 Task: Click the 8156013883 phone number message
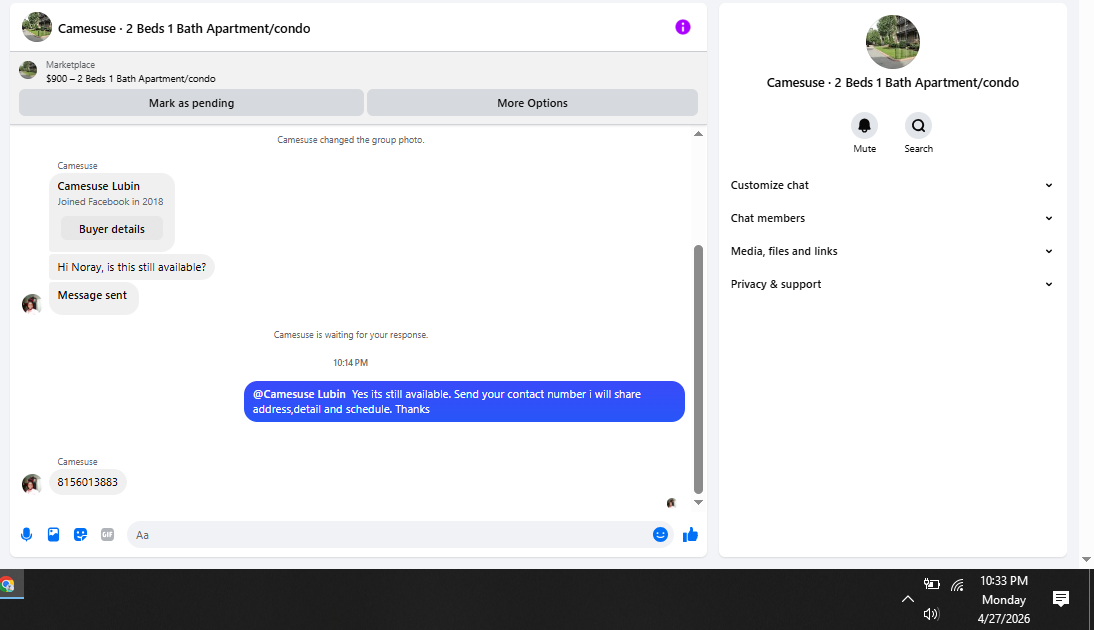click(87, 482)
